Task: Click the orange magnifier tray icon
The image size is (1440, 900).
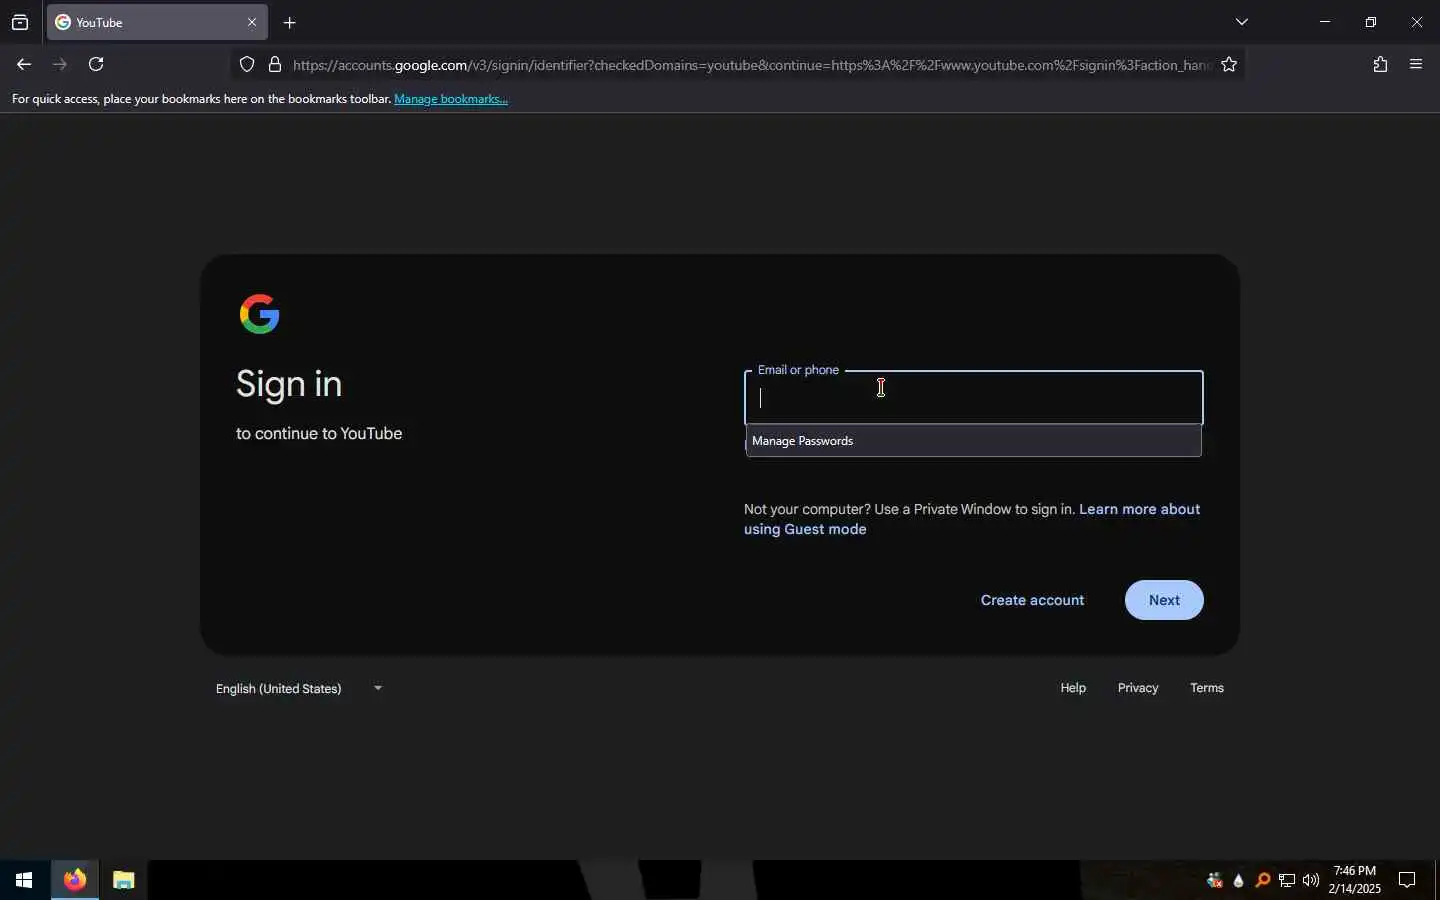Action: (x=1263, y=880)
